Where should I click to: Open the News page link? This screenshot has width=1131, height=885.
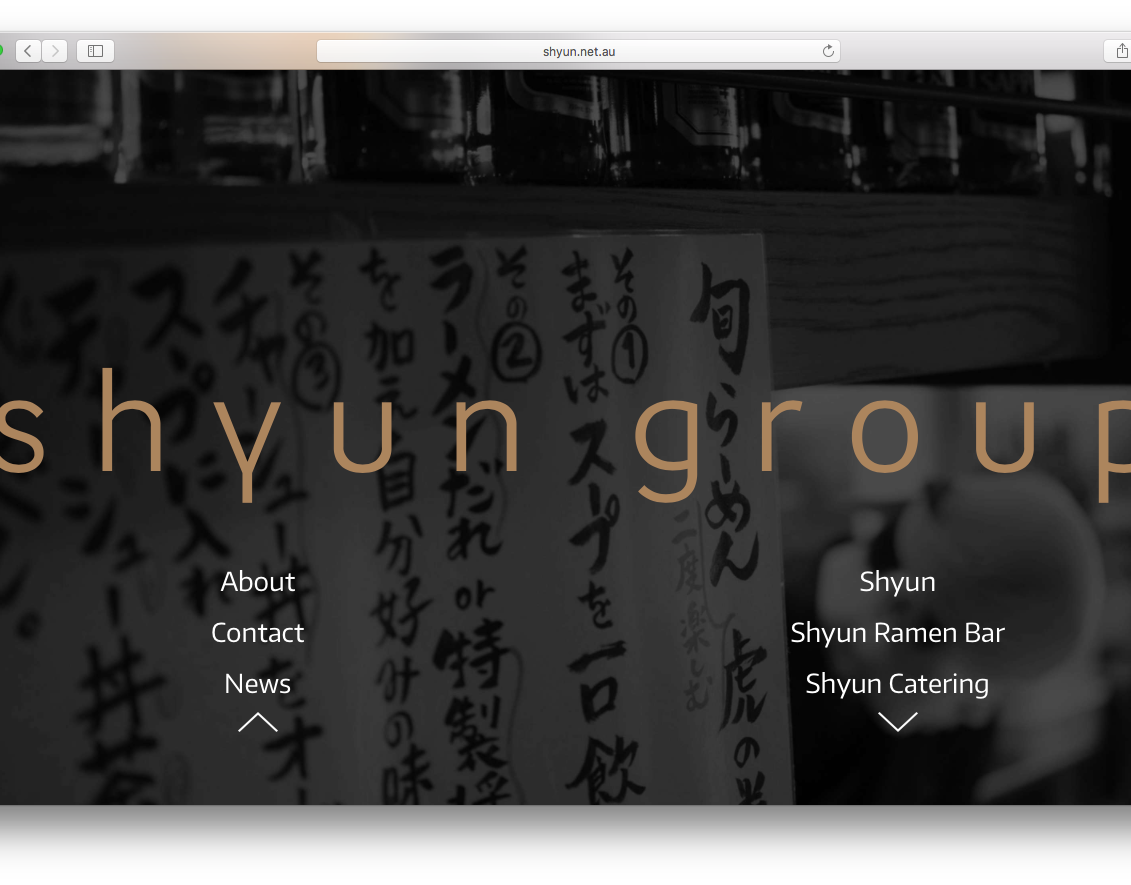[258, 684]
